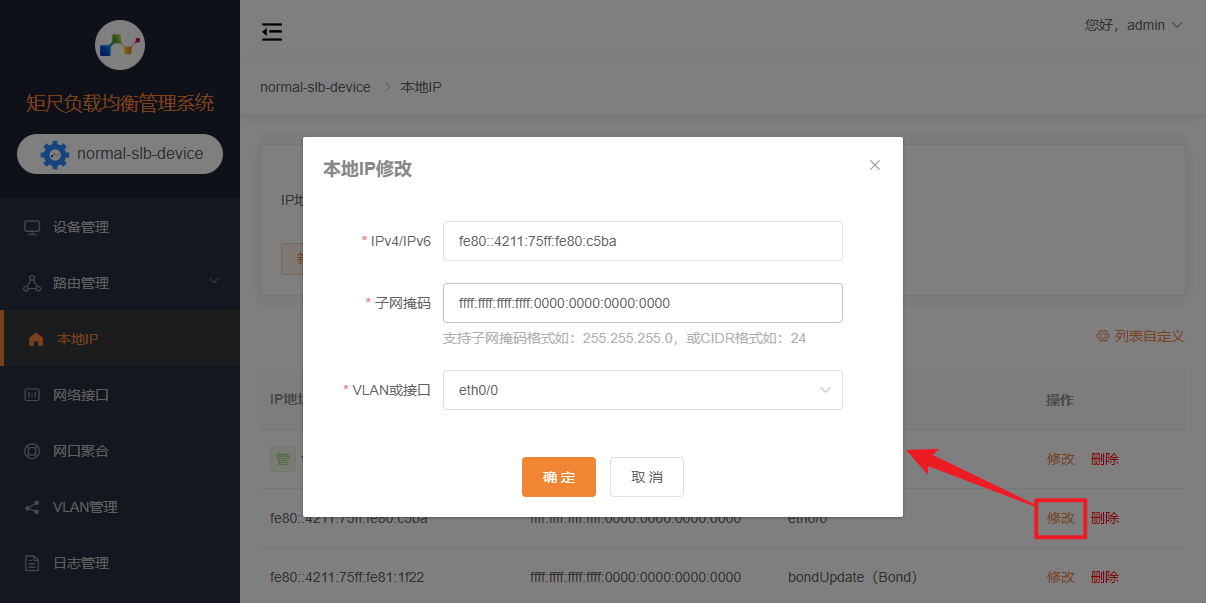Viewport: 1206px width, 603px height.
Task: Click the 网口聚合 icon in sidebar
Action: pyautogui.click(x=32, y=451)
